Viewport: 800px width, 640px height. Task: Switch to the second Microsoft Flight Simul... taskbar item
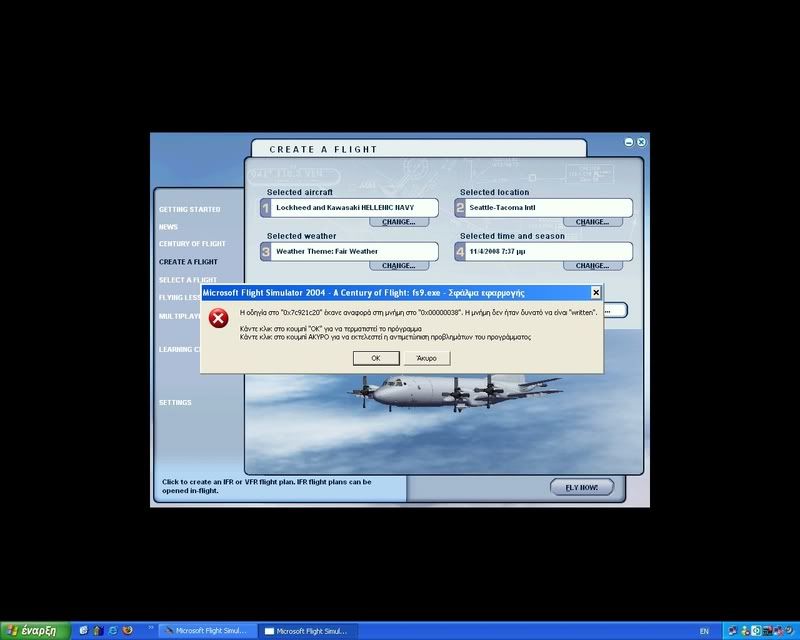[307, 631]
